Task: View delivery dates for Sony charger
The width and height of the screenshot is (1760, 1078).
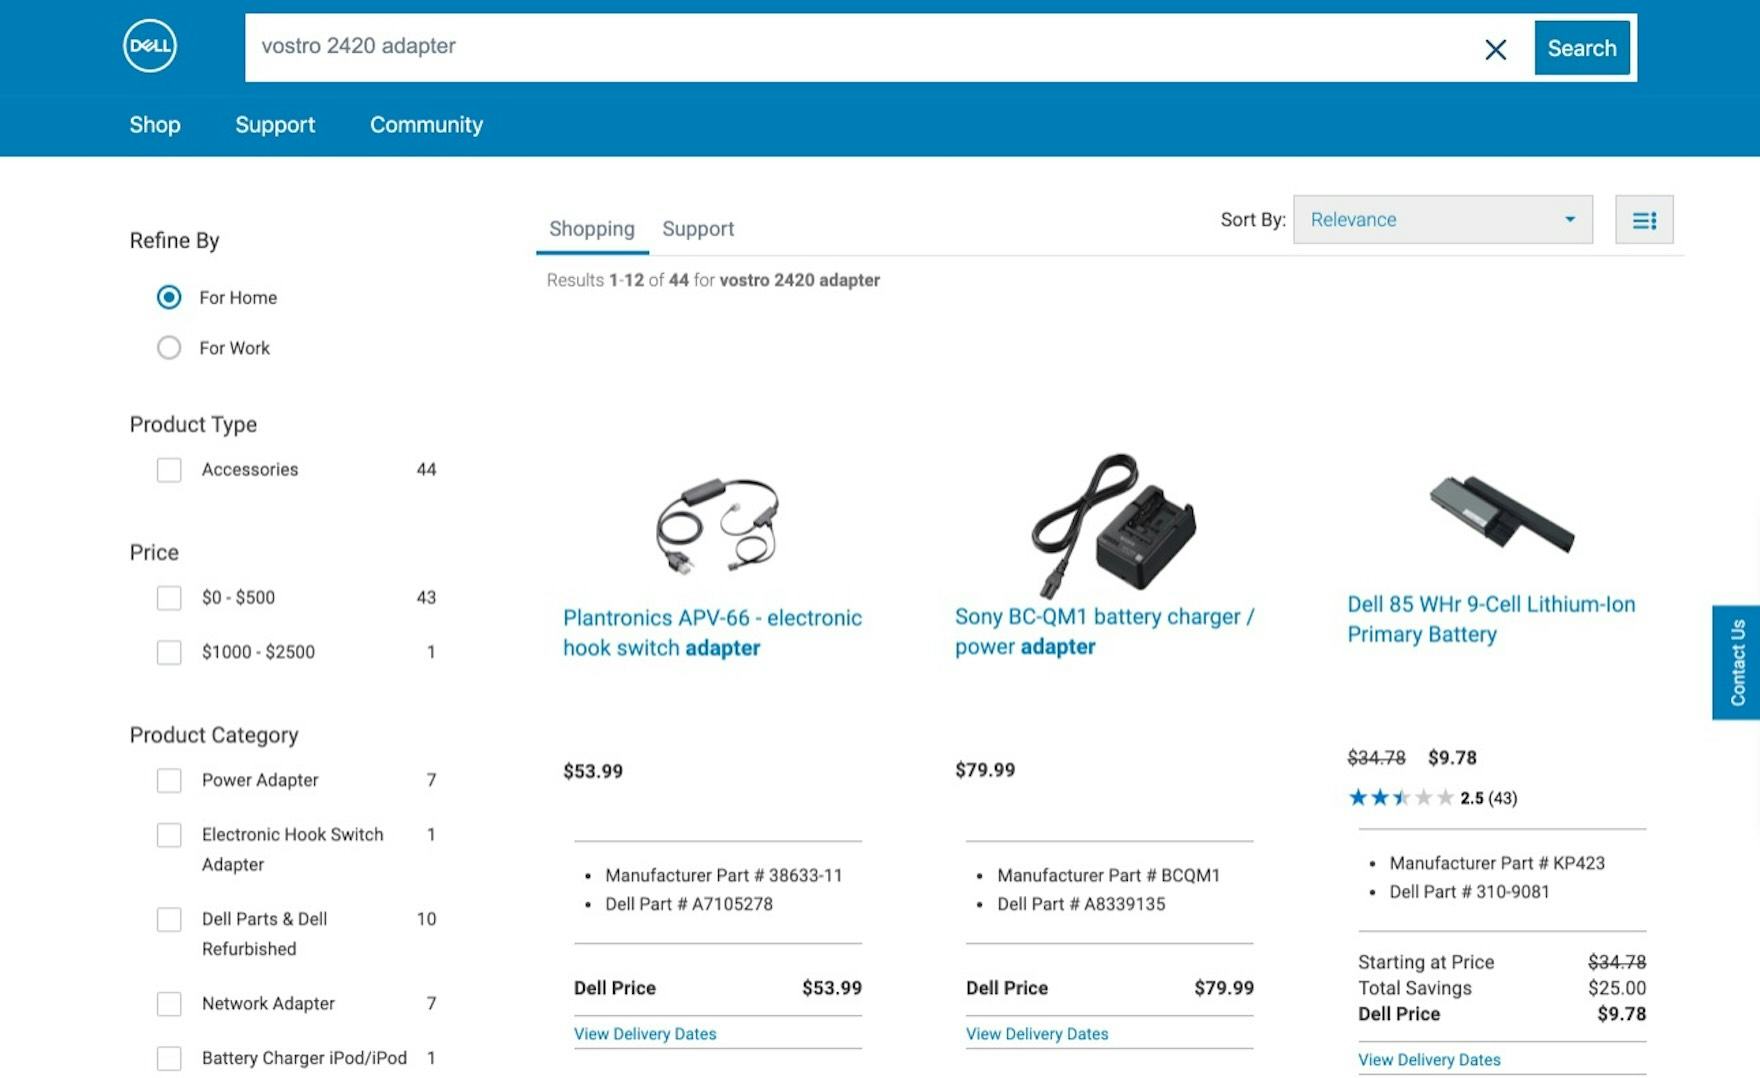Action: [x=1037, y=1034]
